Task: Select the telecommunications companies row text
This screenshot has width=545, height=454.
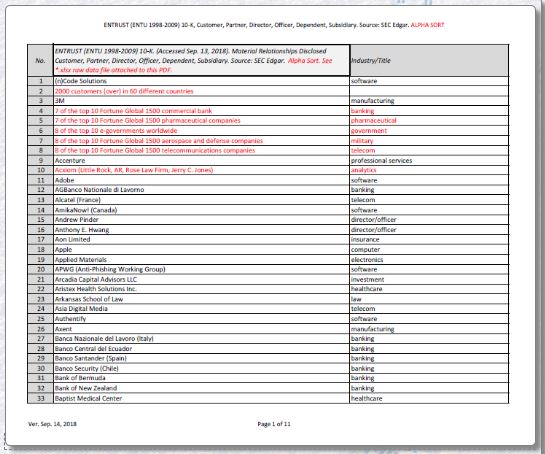Action: tap(155, 151)
